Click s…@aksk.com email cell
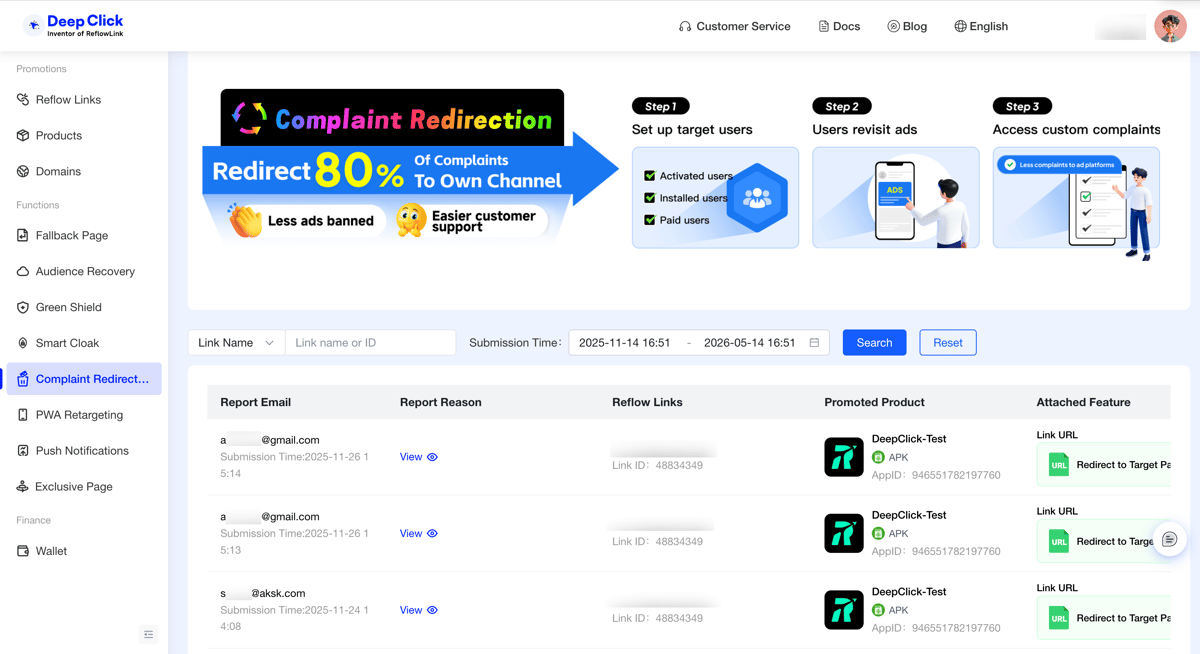 [x=263, y=593]
